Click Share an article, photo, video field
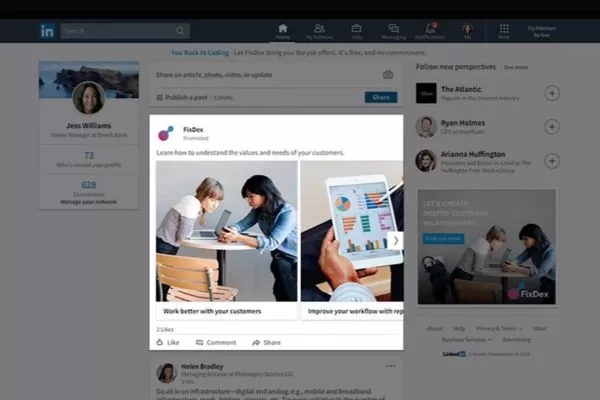This screenshot has height=400, width=600. point(214,75)
